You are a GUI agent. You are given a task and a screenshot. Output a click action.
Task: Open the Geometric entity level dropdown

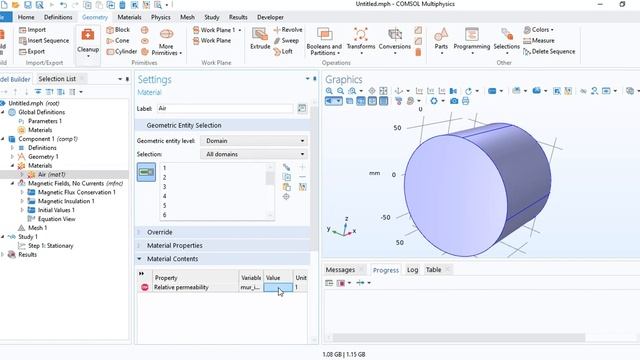(x=254, y=141)
